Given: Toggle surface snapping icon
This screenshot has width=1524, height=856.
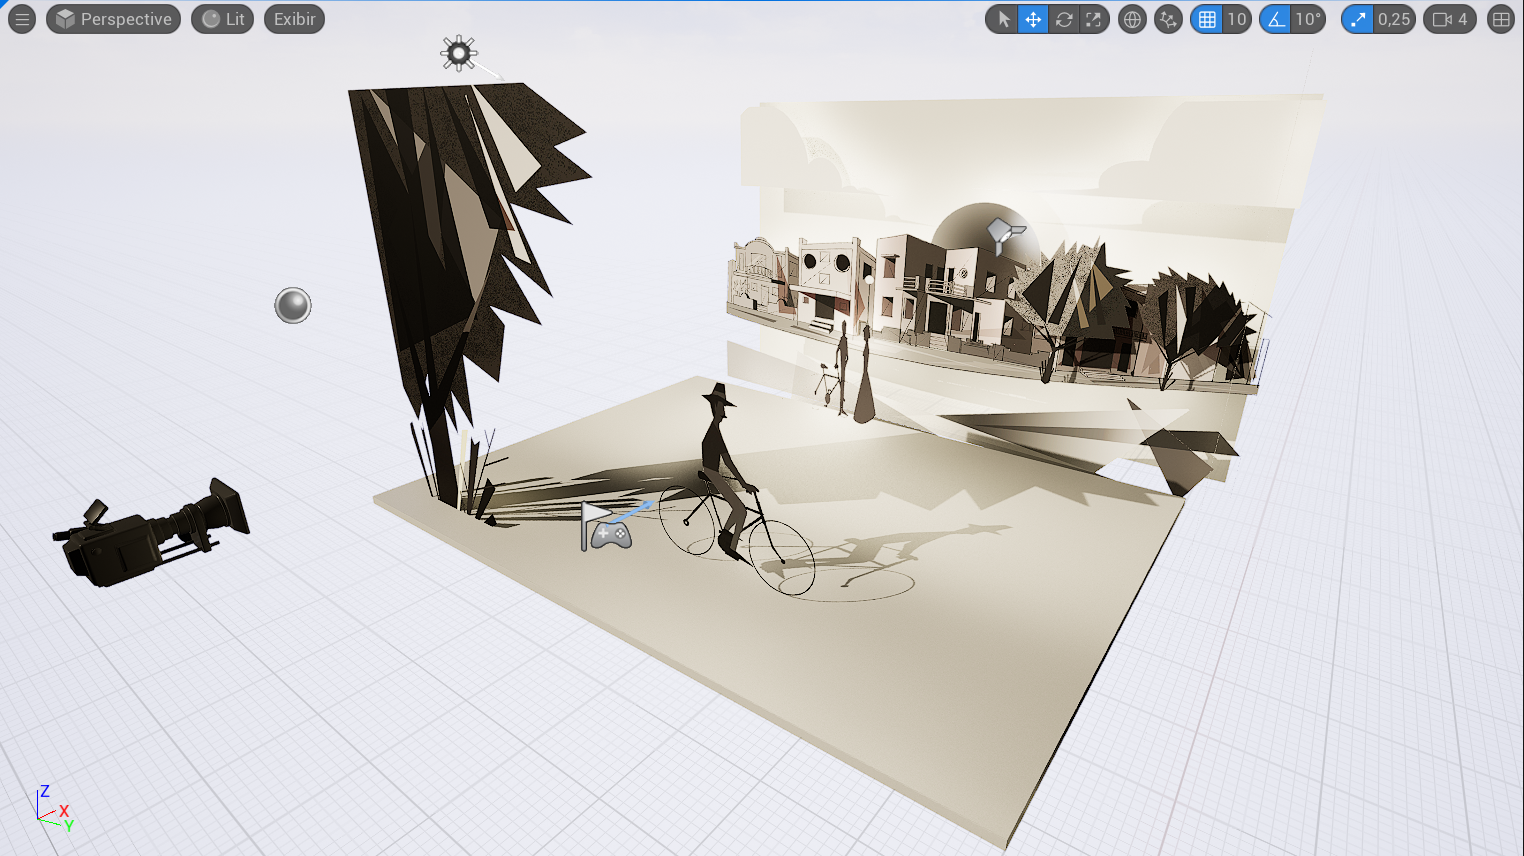Looking at the screenshot, I should point(1168,19).
